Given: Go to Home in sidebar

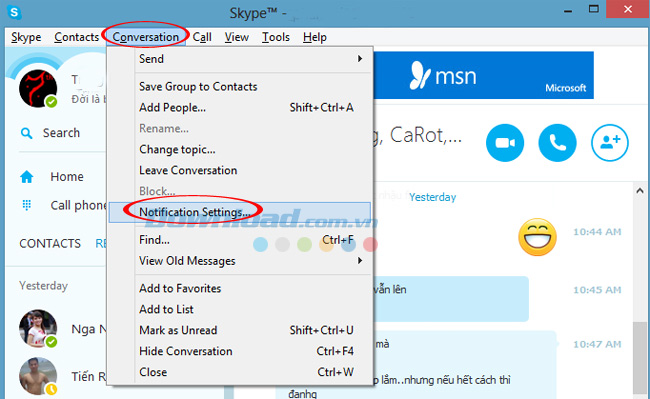Looking at the screenshot, I should (x=67, y=177).
